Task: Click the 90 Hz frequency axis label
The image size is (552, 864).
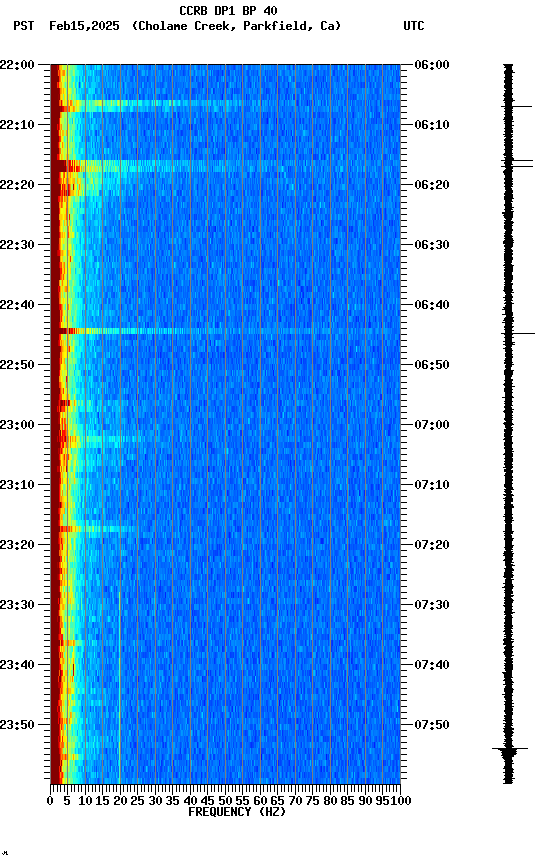Action: click(365, 801)
